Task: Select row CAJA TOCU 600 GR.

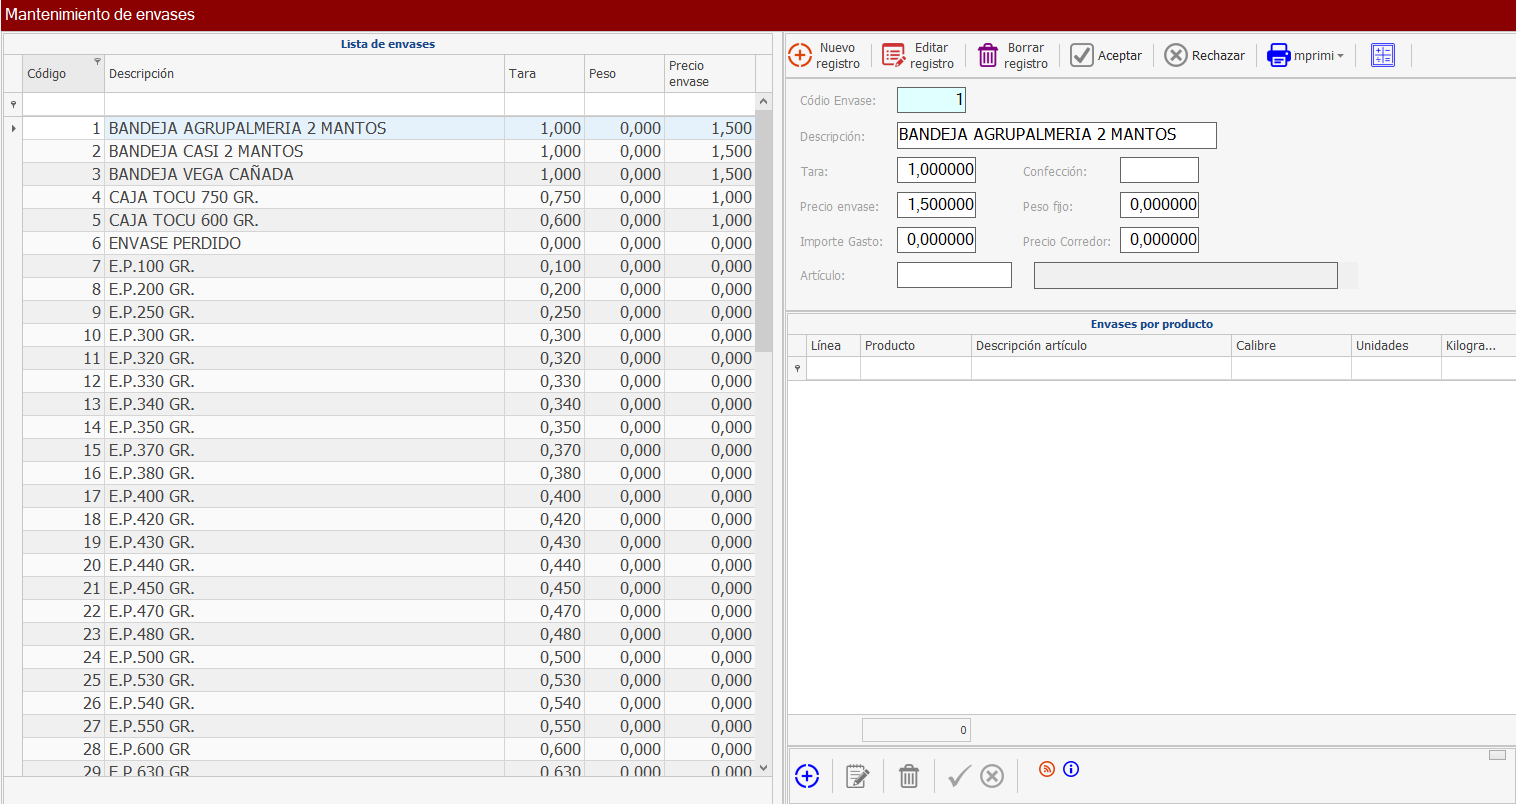Action: click(388, 220)
